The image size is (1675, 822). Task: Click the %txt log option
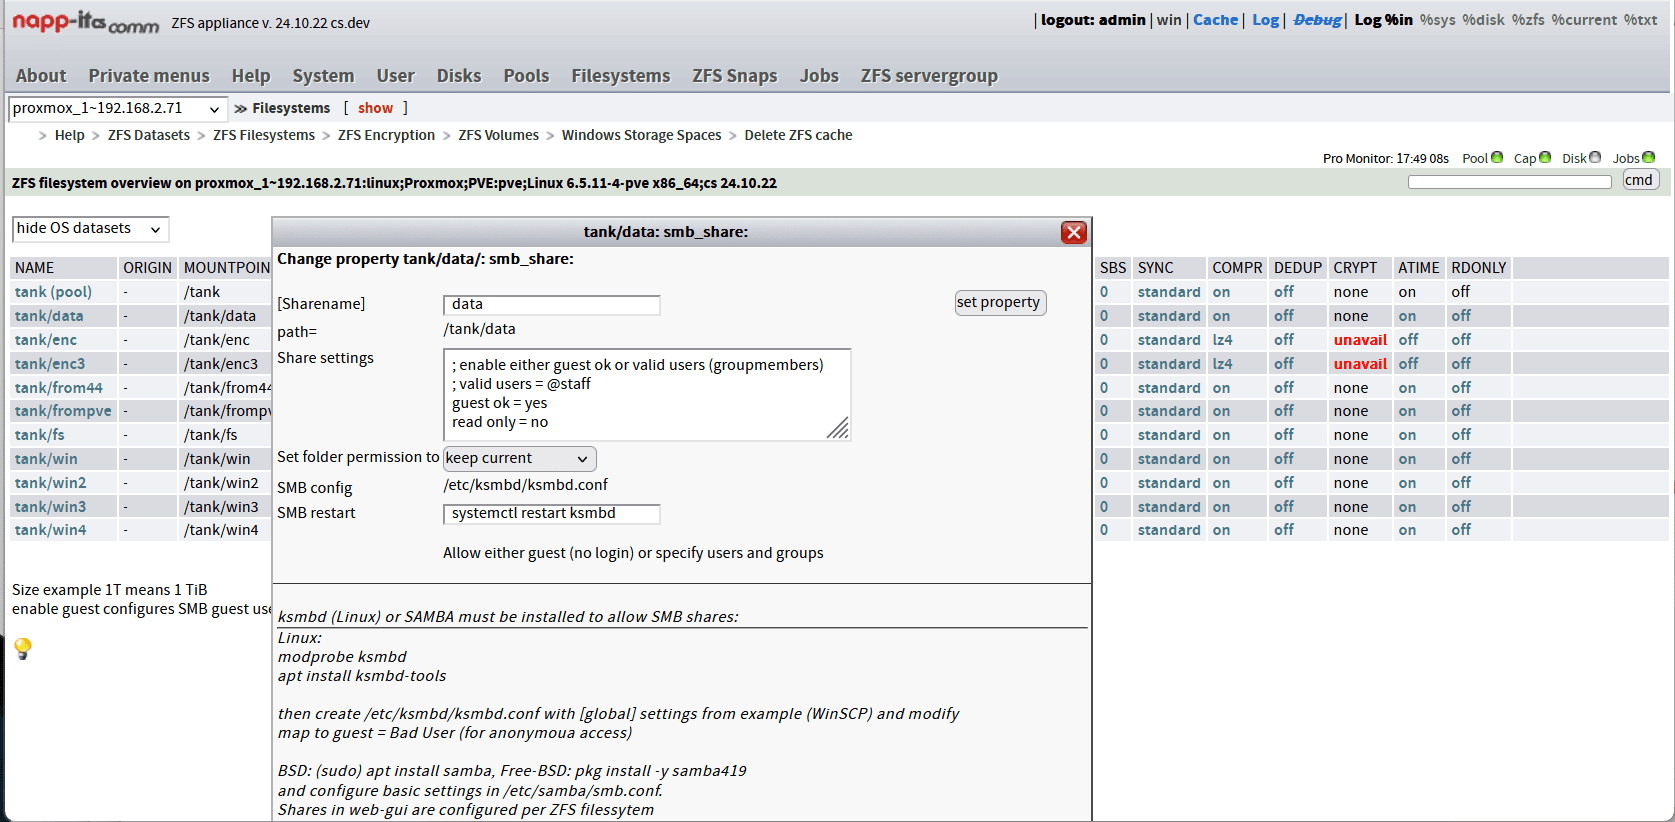tap(1640, 20)
